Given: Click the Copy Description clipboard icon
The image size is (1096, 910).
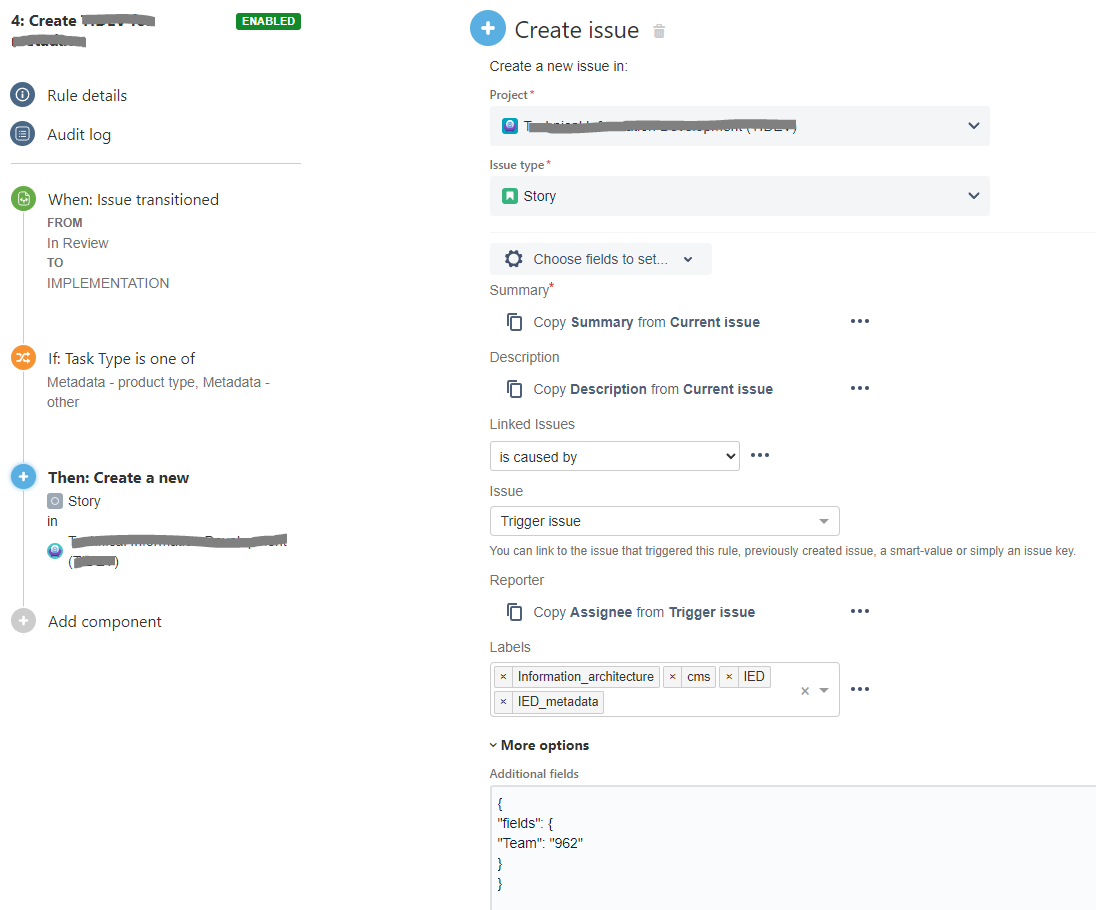Looking at the screenshot, I should (x=514, y=388).
